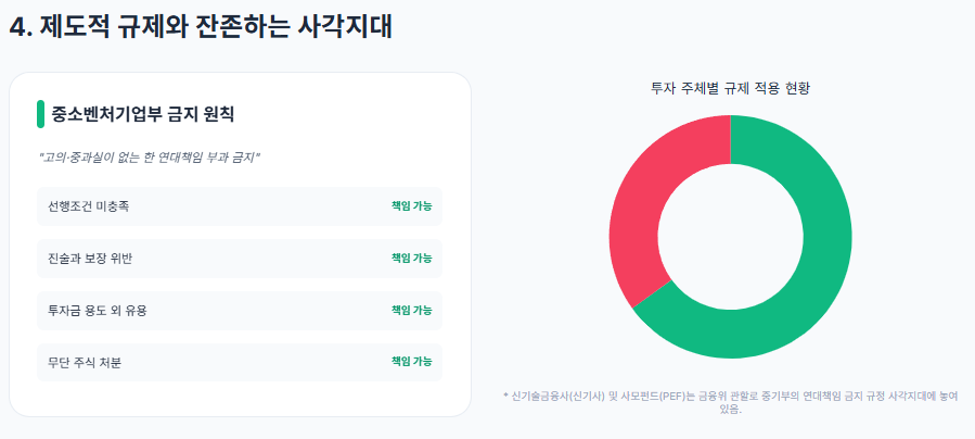
Task: Click 책임 가능 label in 투자금 용도 외 유용 row
Action: tap(412, 310)
